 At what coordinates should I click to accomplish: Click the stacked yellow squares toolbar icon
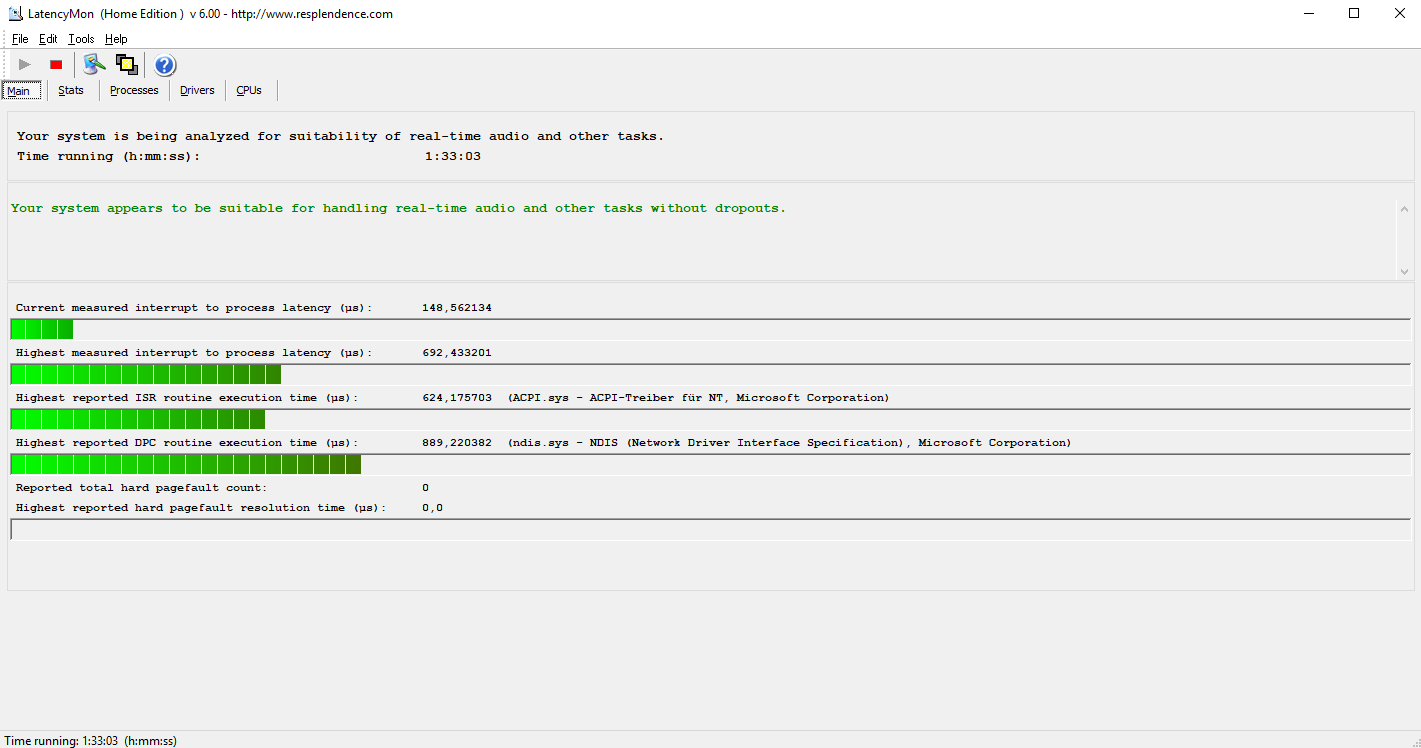tap(126, 65)
